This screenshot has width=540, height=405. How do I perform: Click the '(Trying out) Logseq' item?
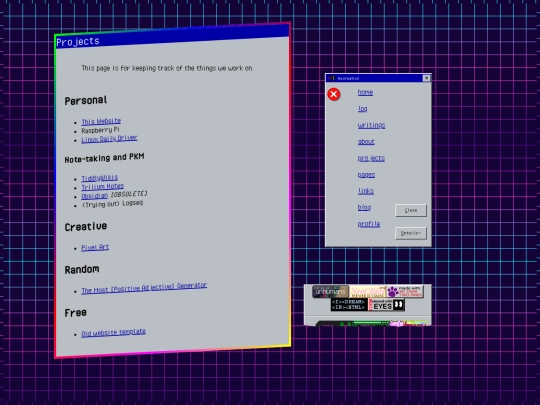pyautogui.click(x=112, y=204)
